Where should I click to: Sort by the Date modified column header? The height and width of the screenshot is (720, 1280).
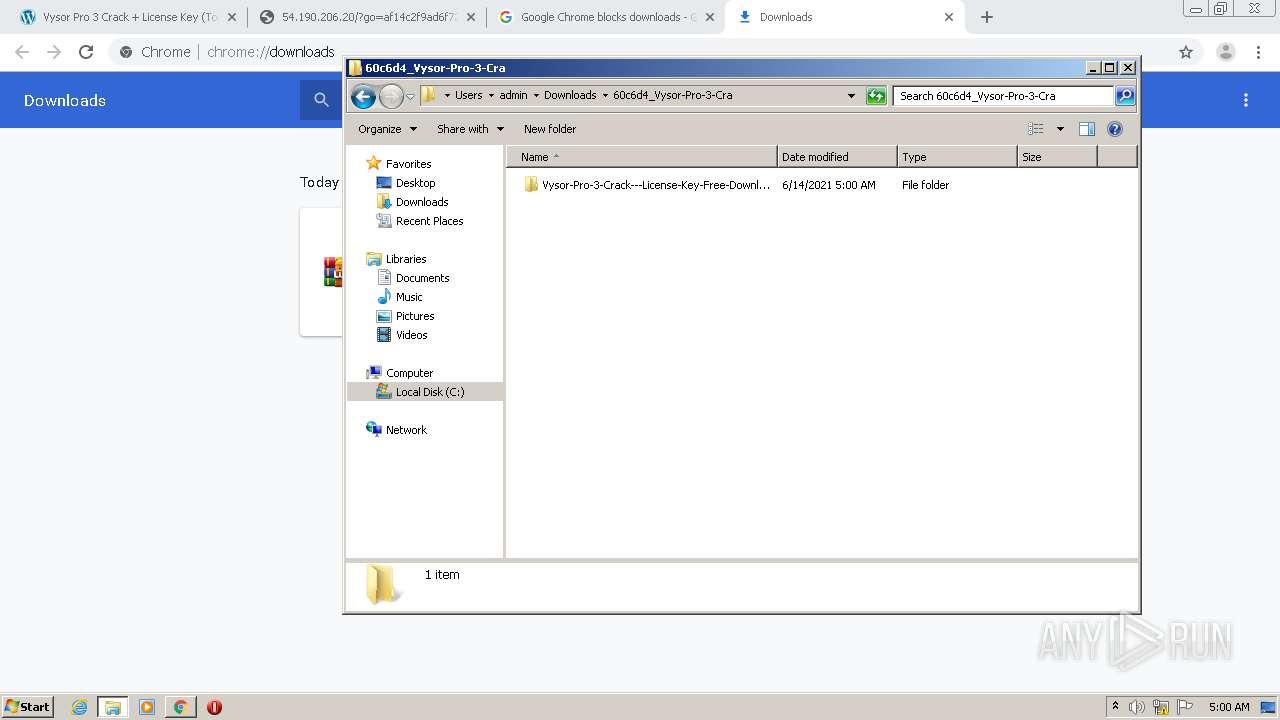click(x=837, y=157)
